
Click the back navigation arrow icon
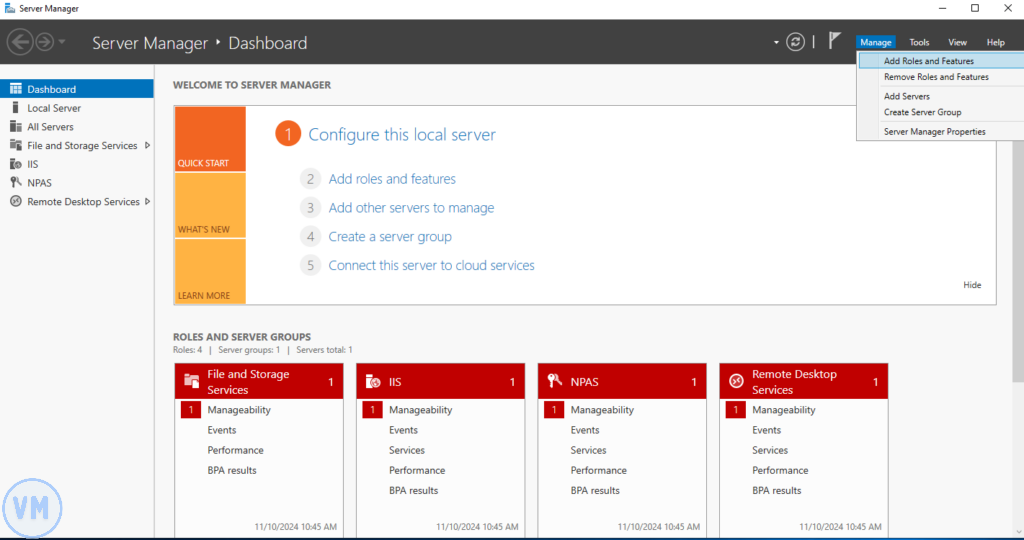point(20,42)
